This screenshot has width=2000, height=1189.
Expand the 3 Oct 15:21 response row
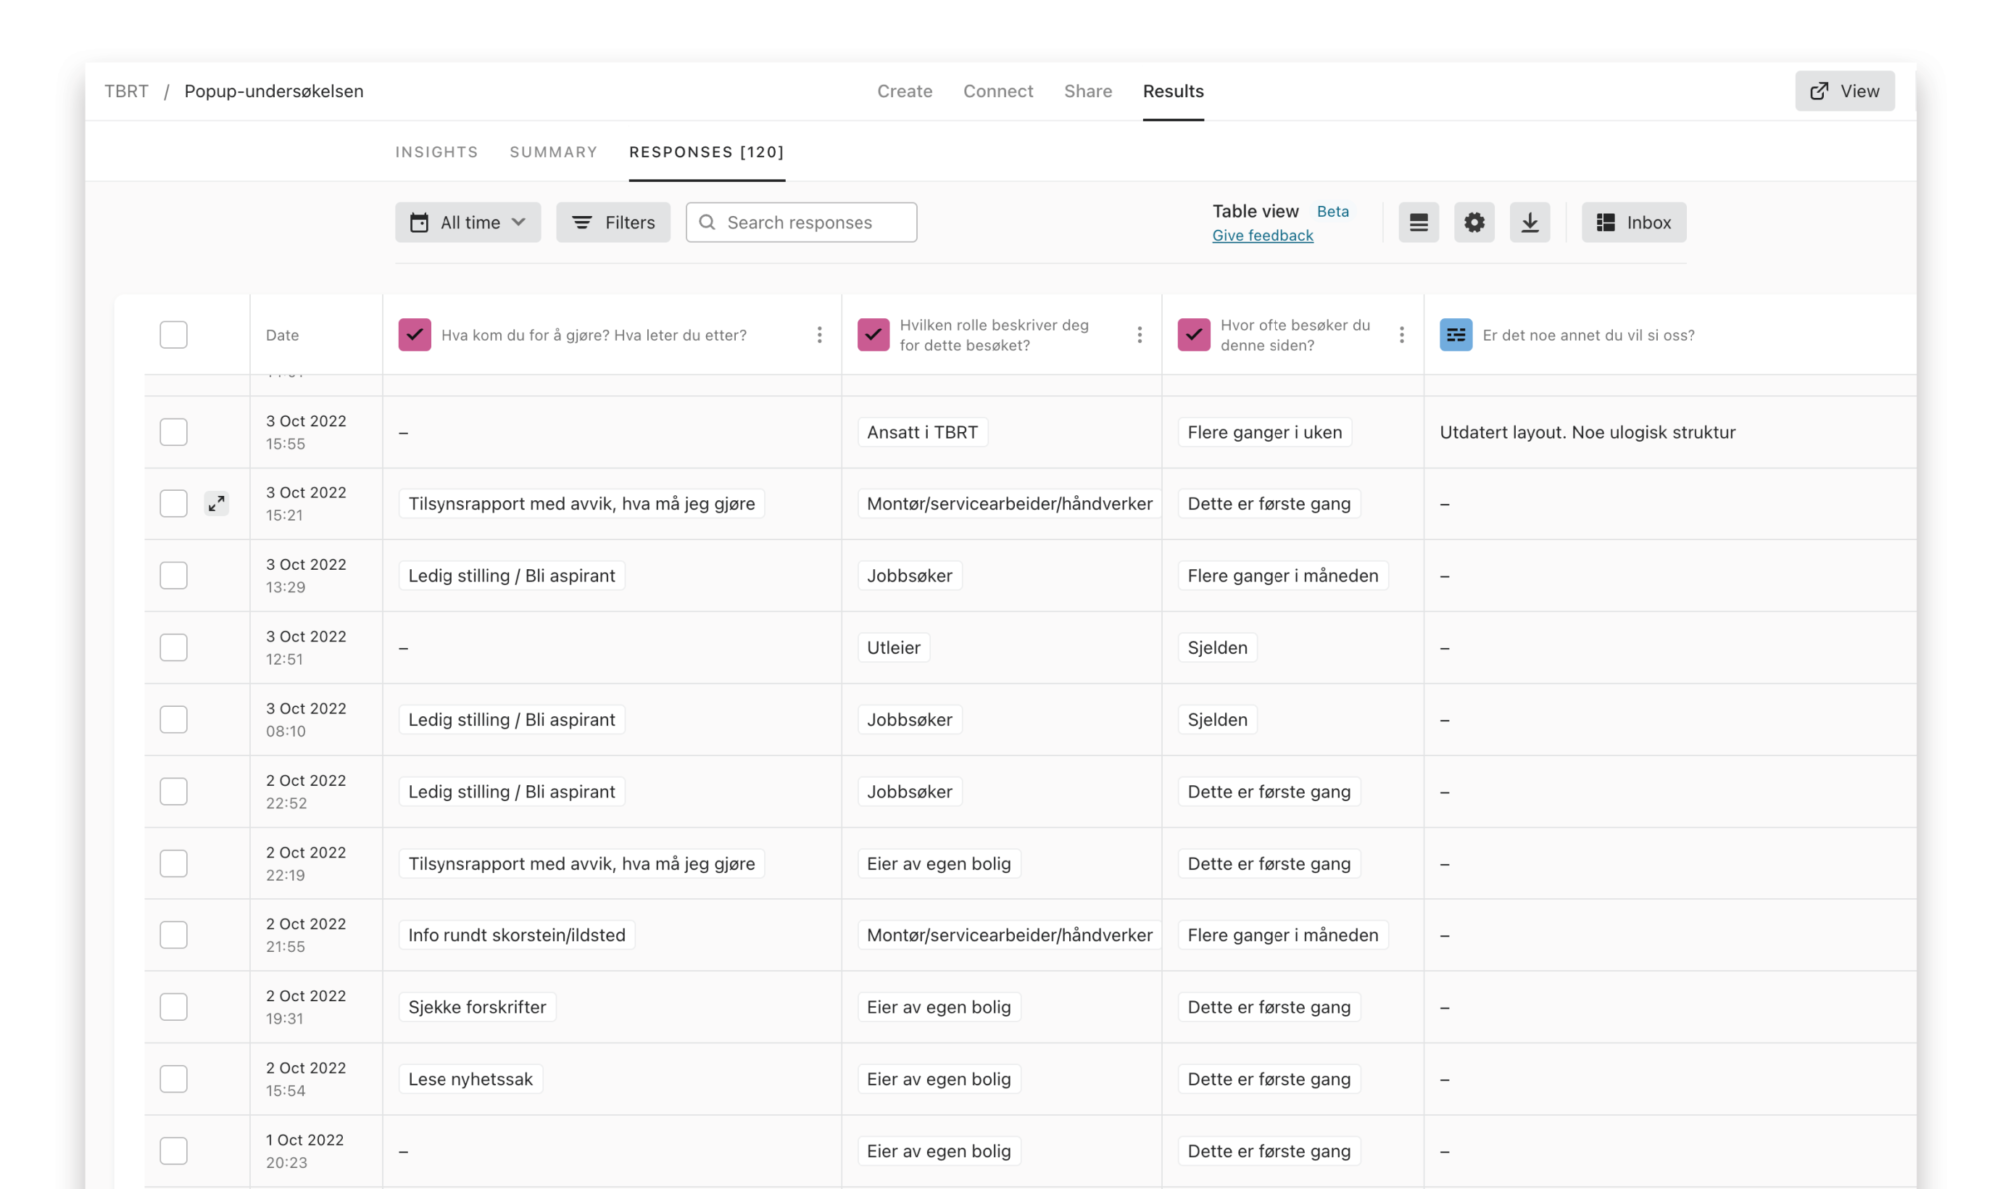216,503
